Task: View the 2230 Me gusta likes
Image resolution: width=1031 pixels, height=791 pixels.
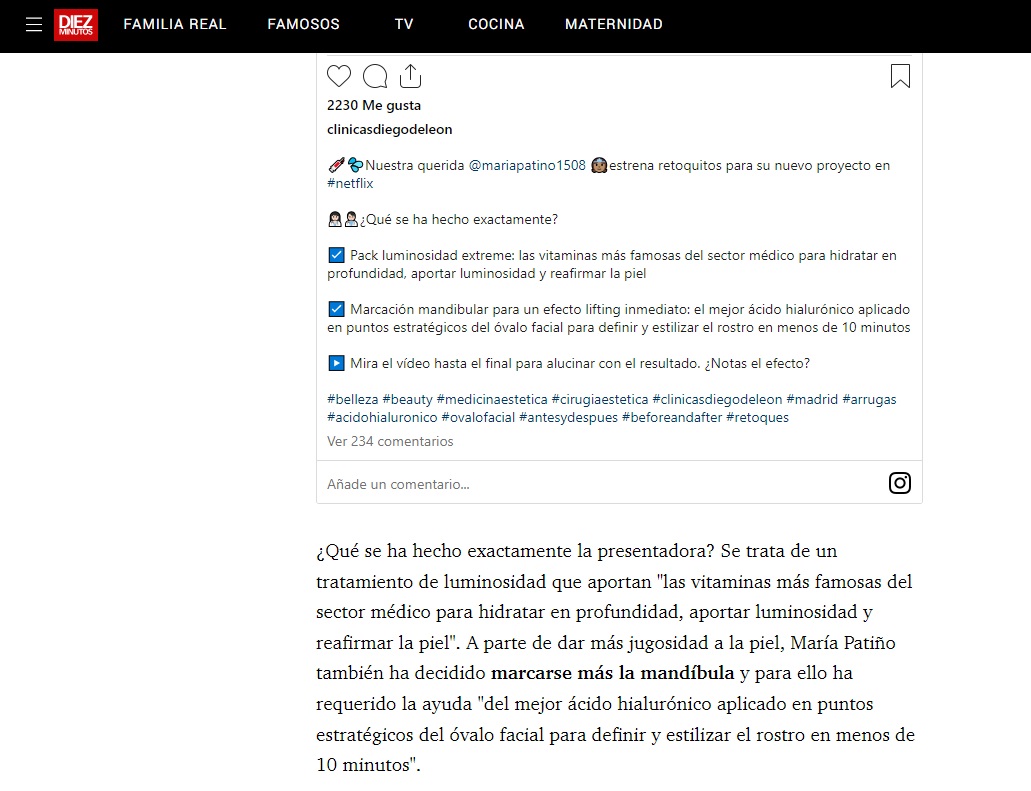Action: pyautogui.click(x=374, y=105)
